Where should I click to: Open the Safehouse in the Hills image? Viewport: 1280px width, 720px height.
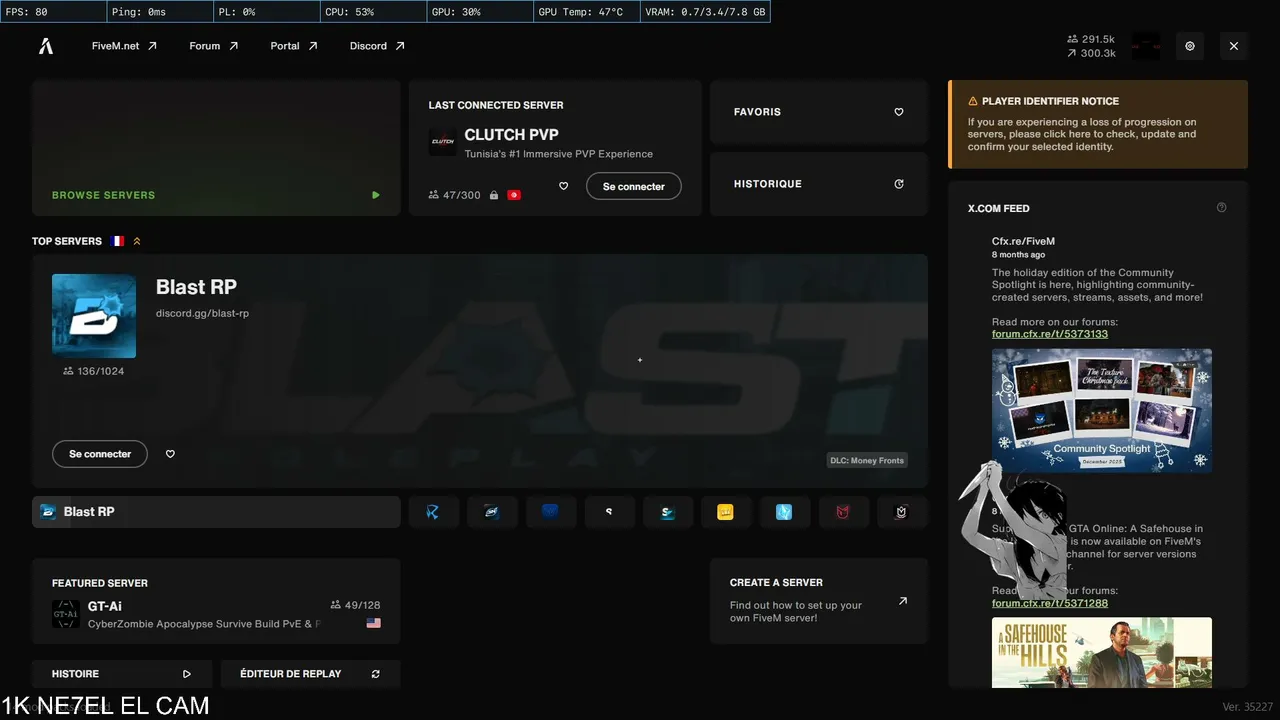1102,653
